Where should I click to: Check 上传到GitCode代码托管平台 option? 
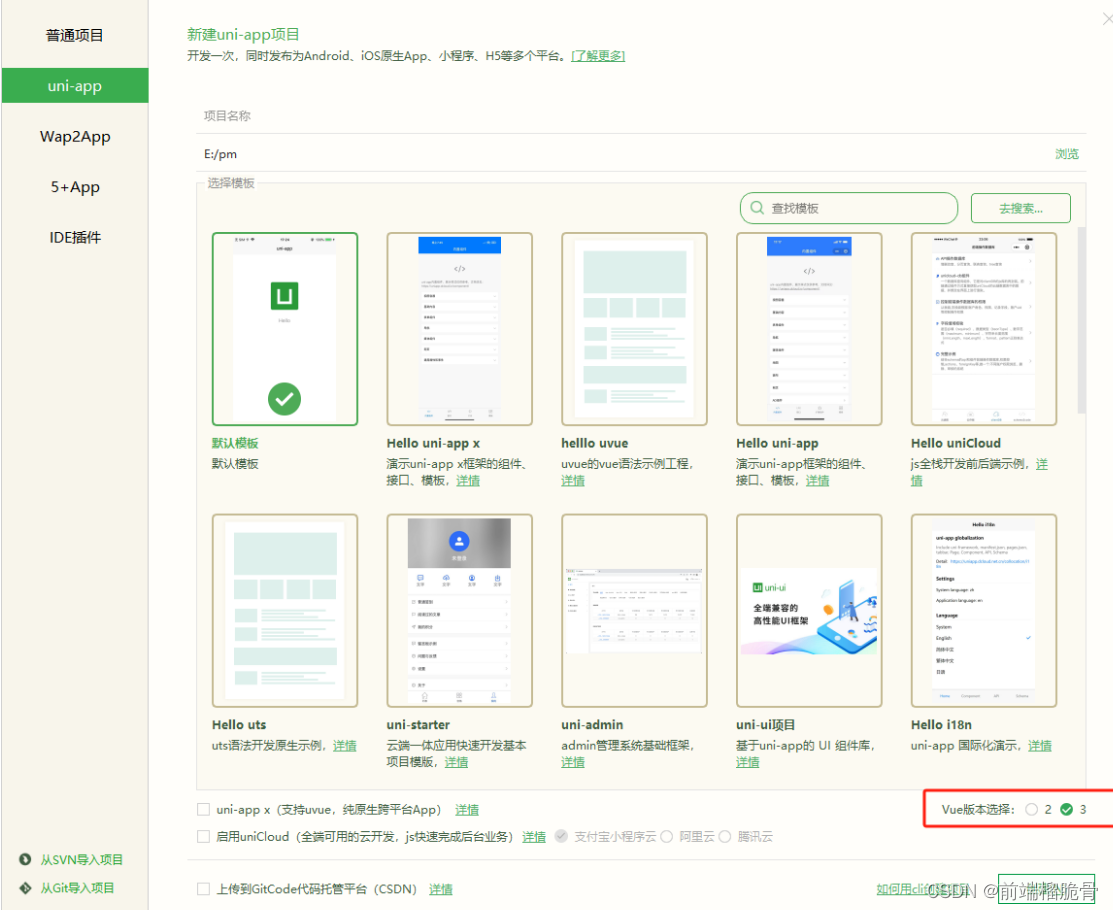(x=203, y=888)
